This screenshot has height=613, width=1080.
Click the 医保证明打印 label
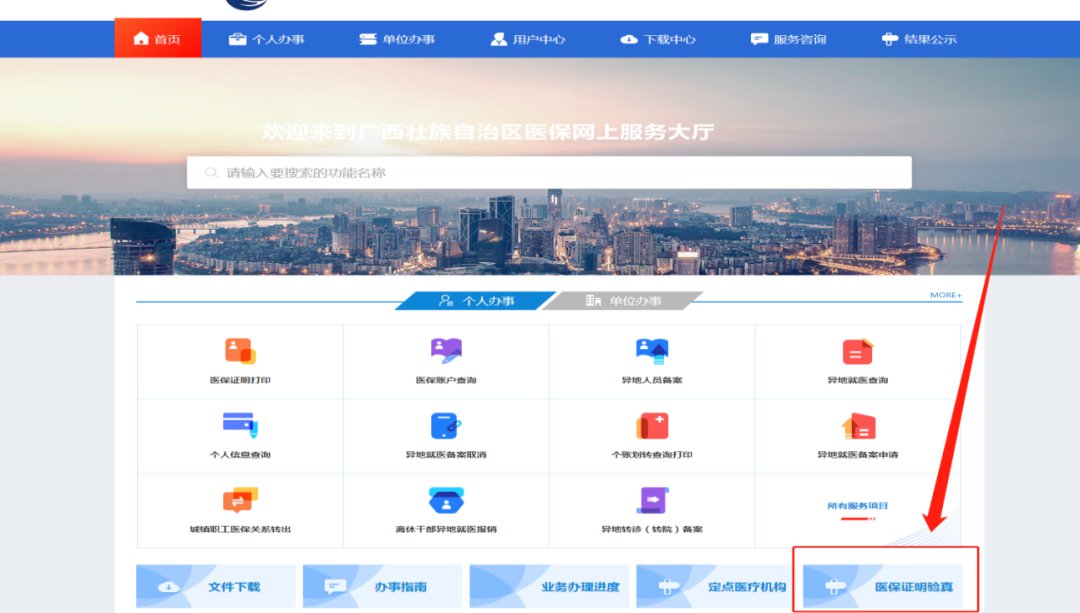(240, 380)
